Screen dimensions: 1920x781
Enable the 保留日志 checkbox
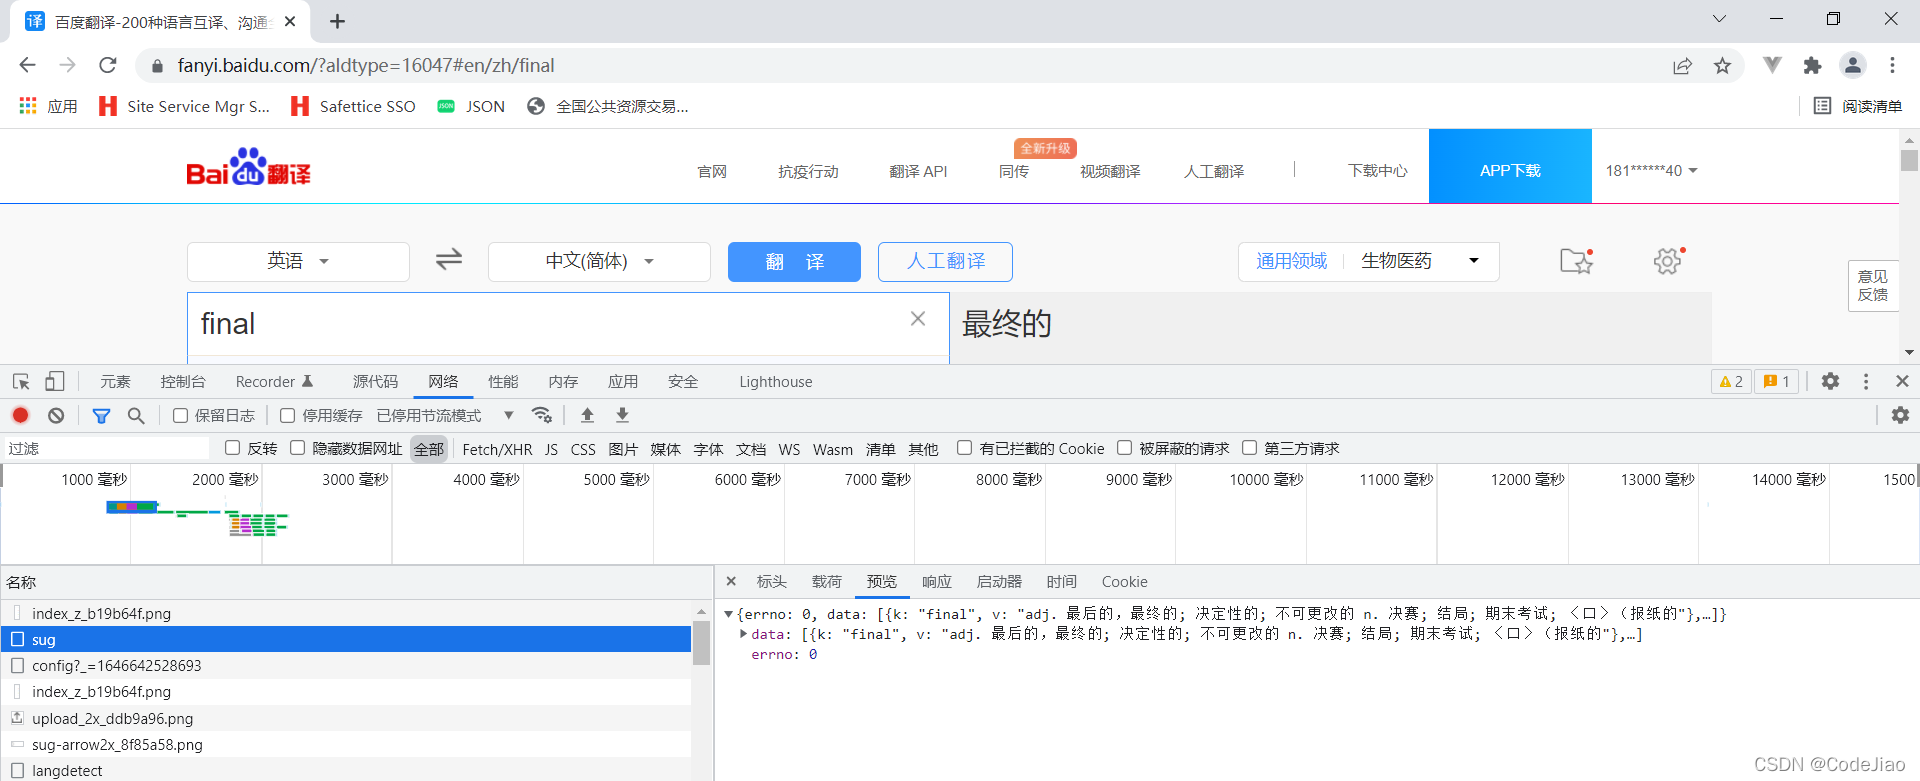tap(181, 415)
